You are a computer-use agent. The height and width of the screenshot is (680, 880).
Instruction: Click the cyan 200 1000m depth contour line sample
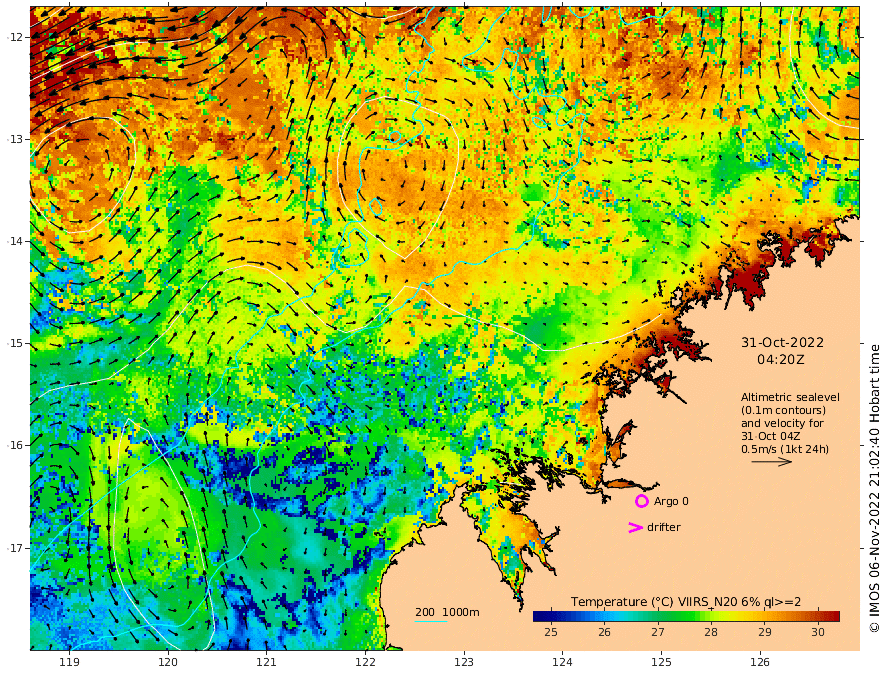point(431,621)
